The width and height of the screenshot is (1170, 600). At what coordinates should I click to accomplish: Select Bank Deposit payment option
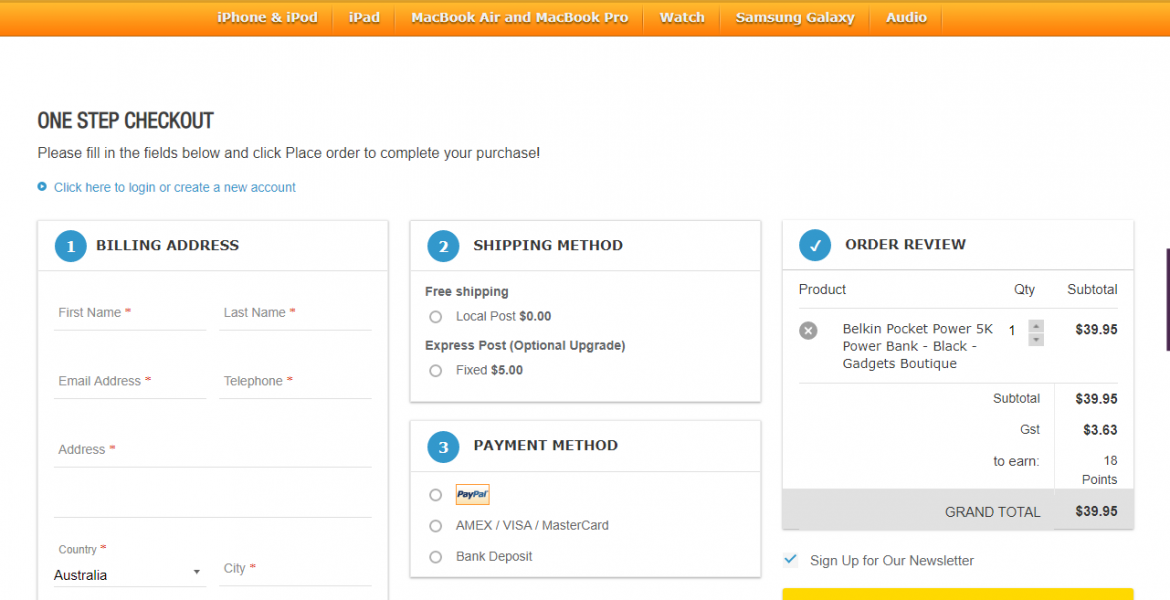[x=435, y=557]
